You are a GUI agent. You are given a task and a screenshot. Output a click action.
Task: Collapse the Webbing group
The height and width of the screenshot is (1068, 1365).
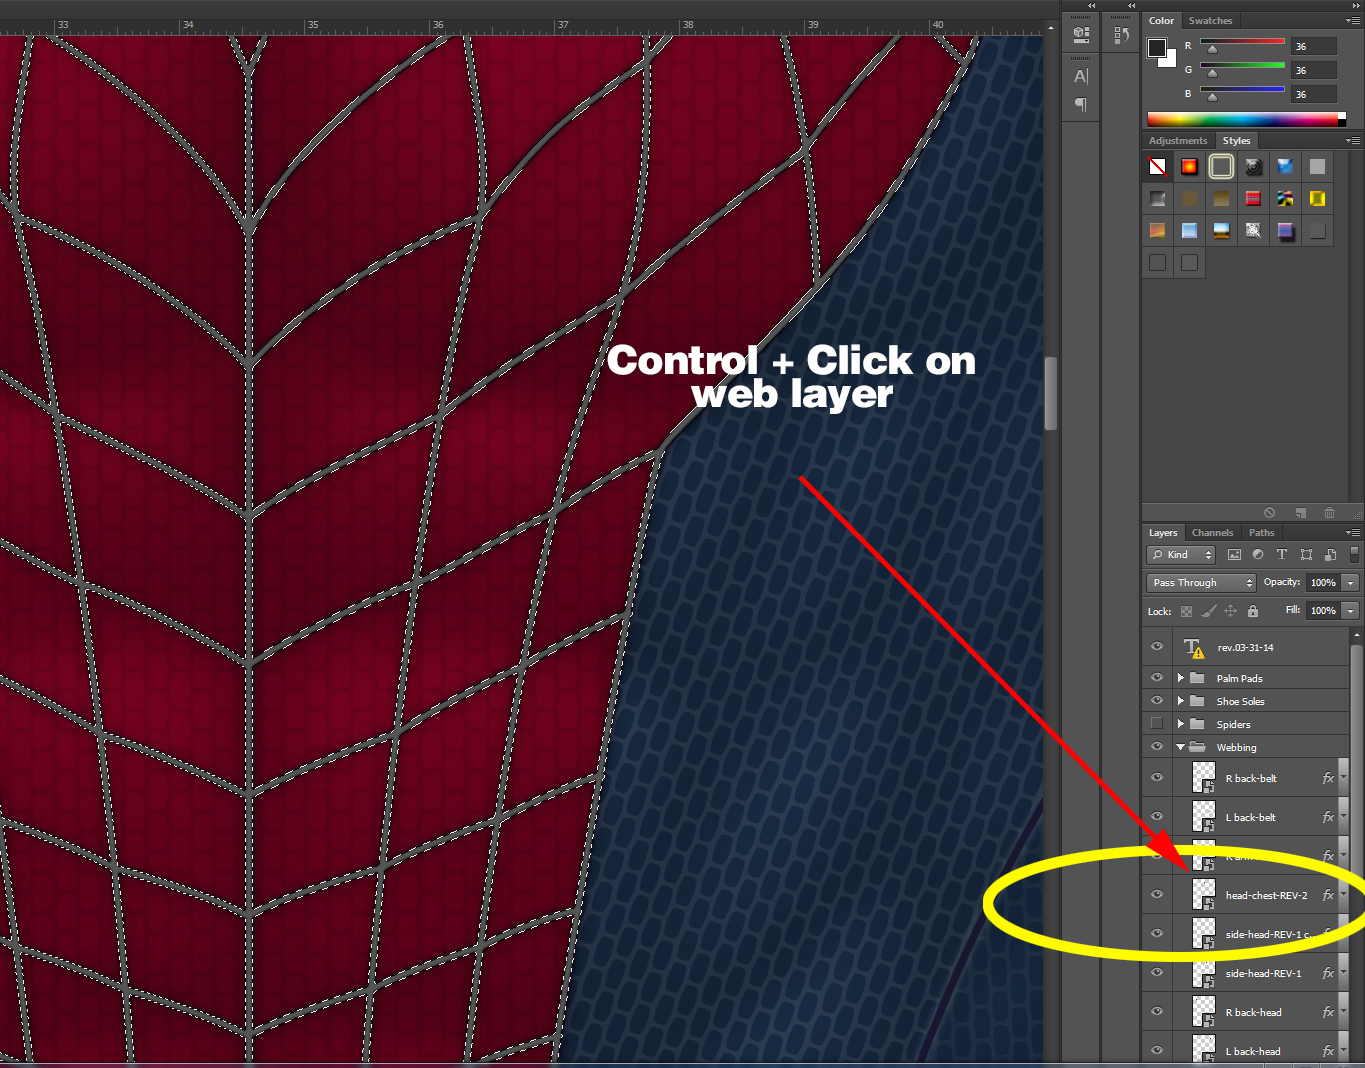1181,747
